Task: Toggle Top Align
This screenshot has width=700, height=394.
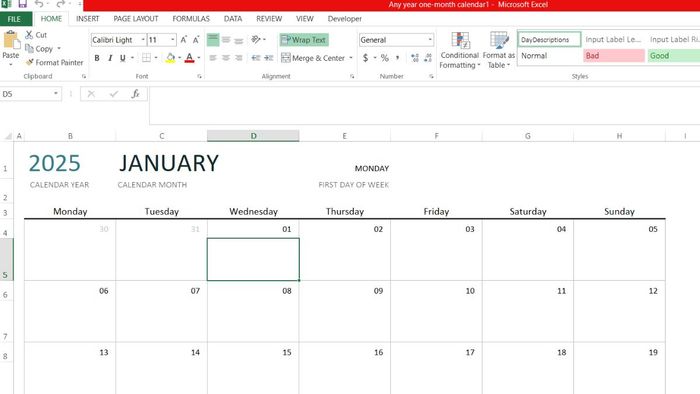Action: 213,40
